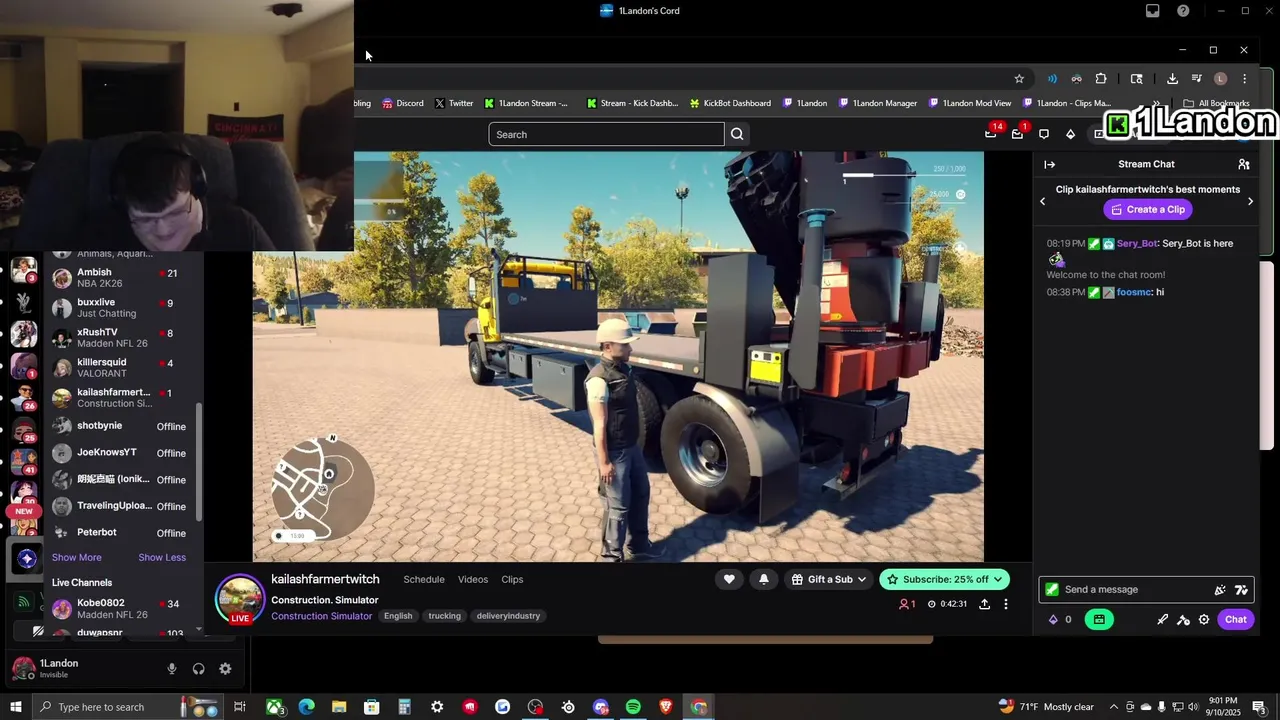Open Spotify from taskbar

point(633,707)
